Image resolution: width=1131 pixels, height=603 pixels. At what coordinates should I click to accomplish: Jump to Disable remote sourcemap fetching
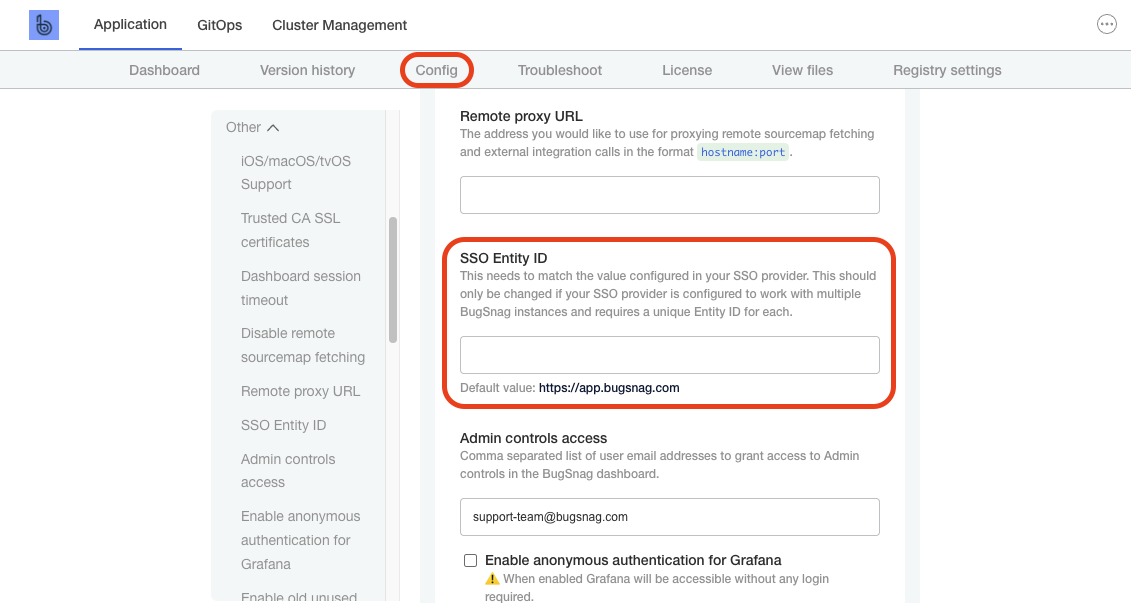pos(303,345)
